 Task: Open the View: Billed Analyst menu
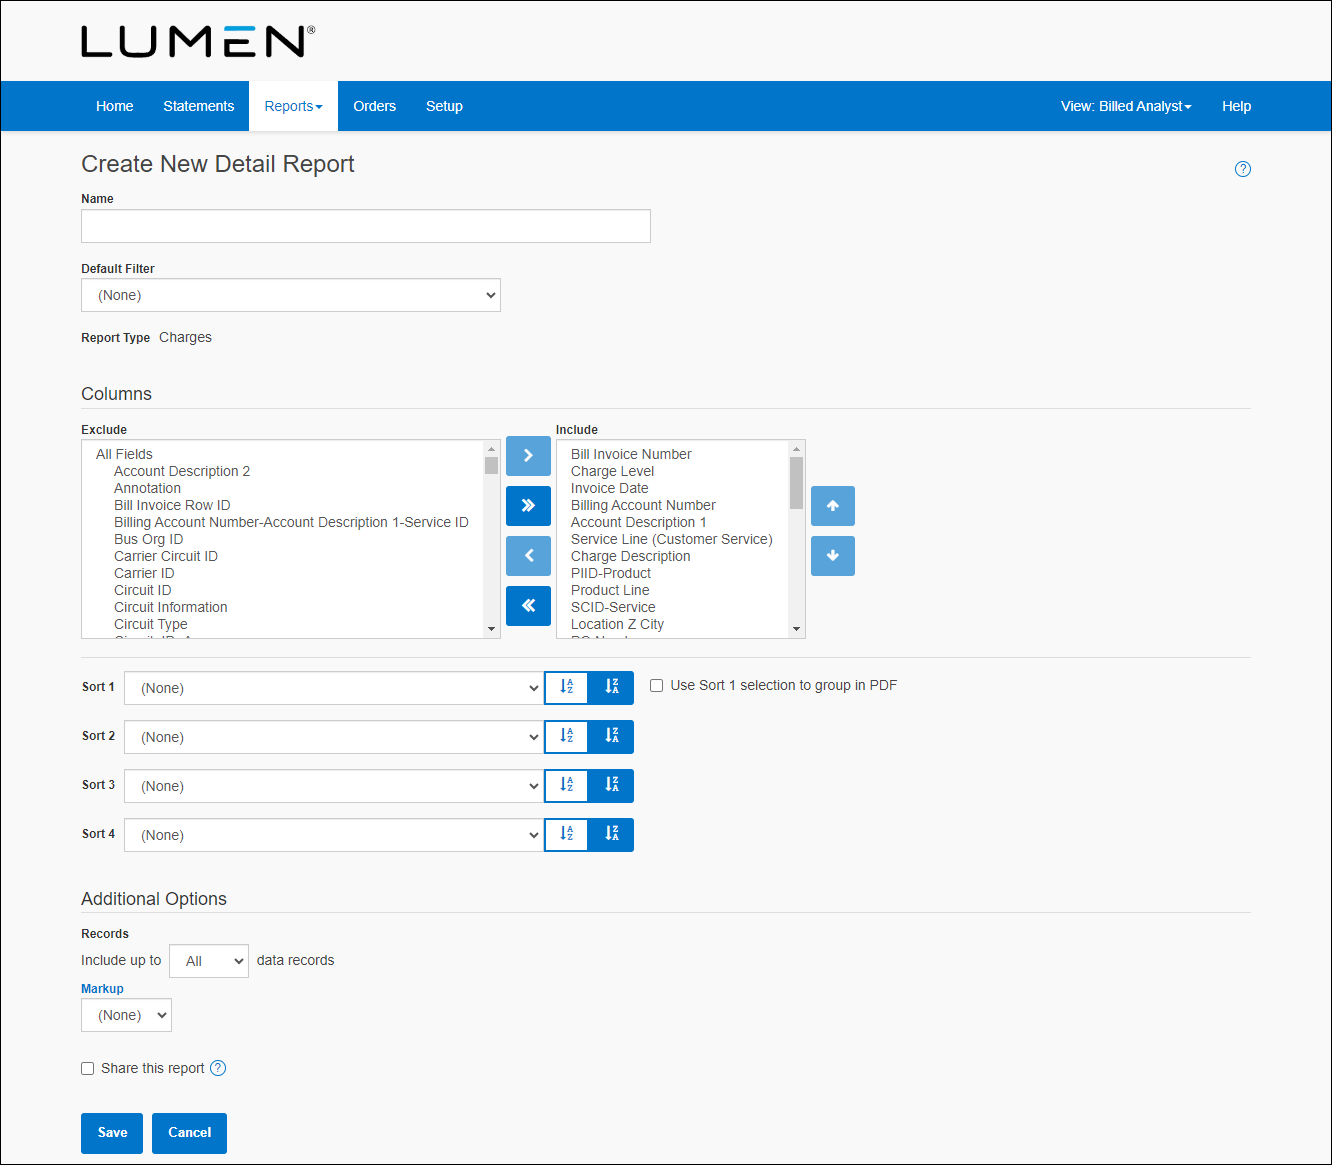tap(1126, 106)
